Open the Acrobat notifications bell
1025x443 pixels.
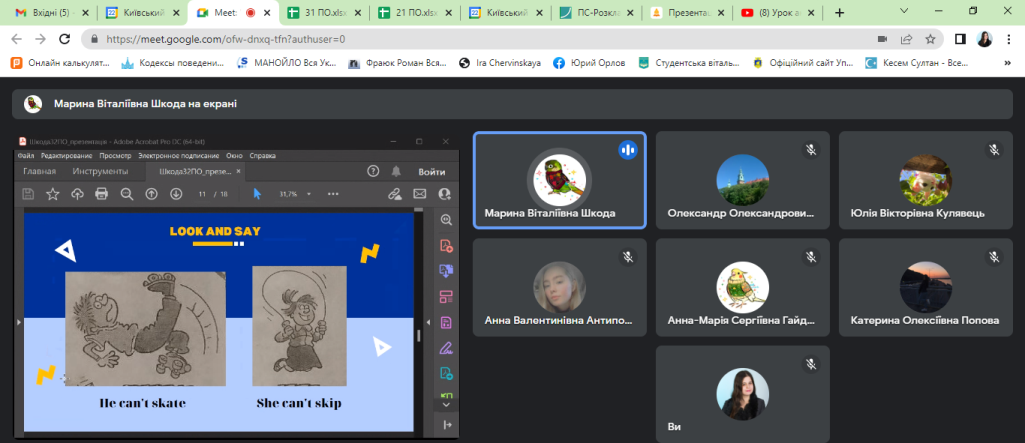[x=396, y=171]
